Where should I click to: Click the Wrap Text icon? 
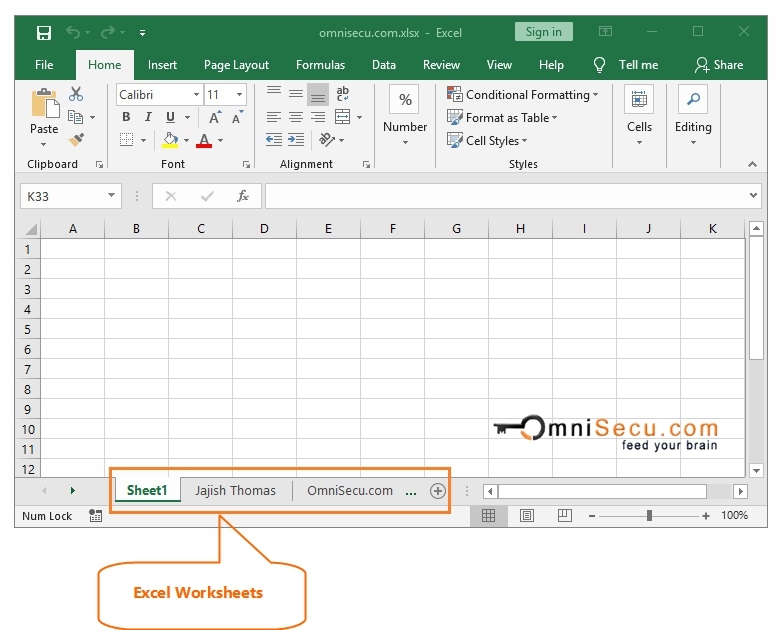click(x=343, y=94)
